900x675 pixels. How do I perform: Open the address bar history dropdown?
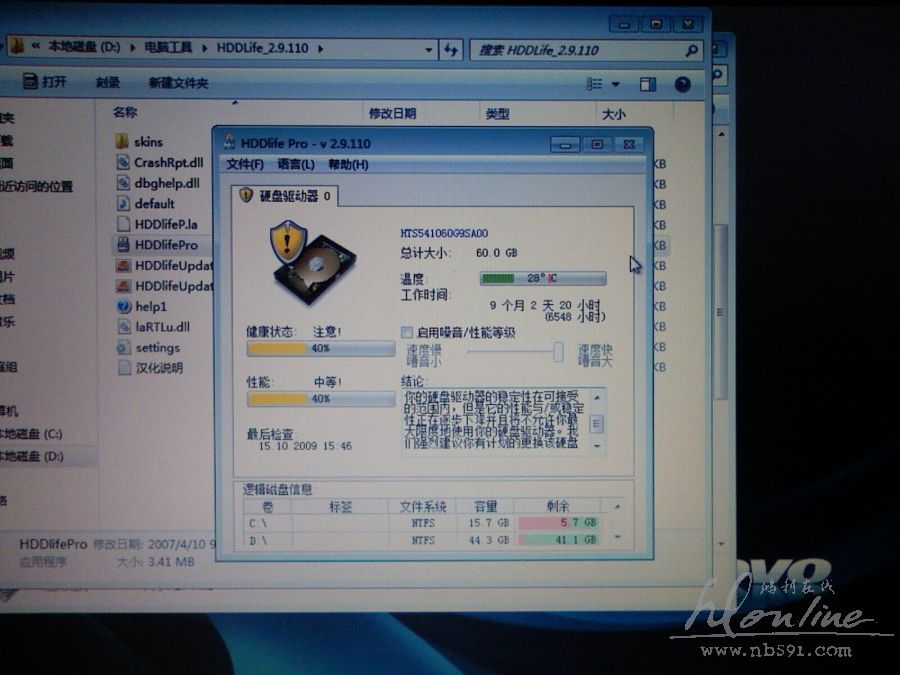pyautogui.click(x=428, y=50)
